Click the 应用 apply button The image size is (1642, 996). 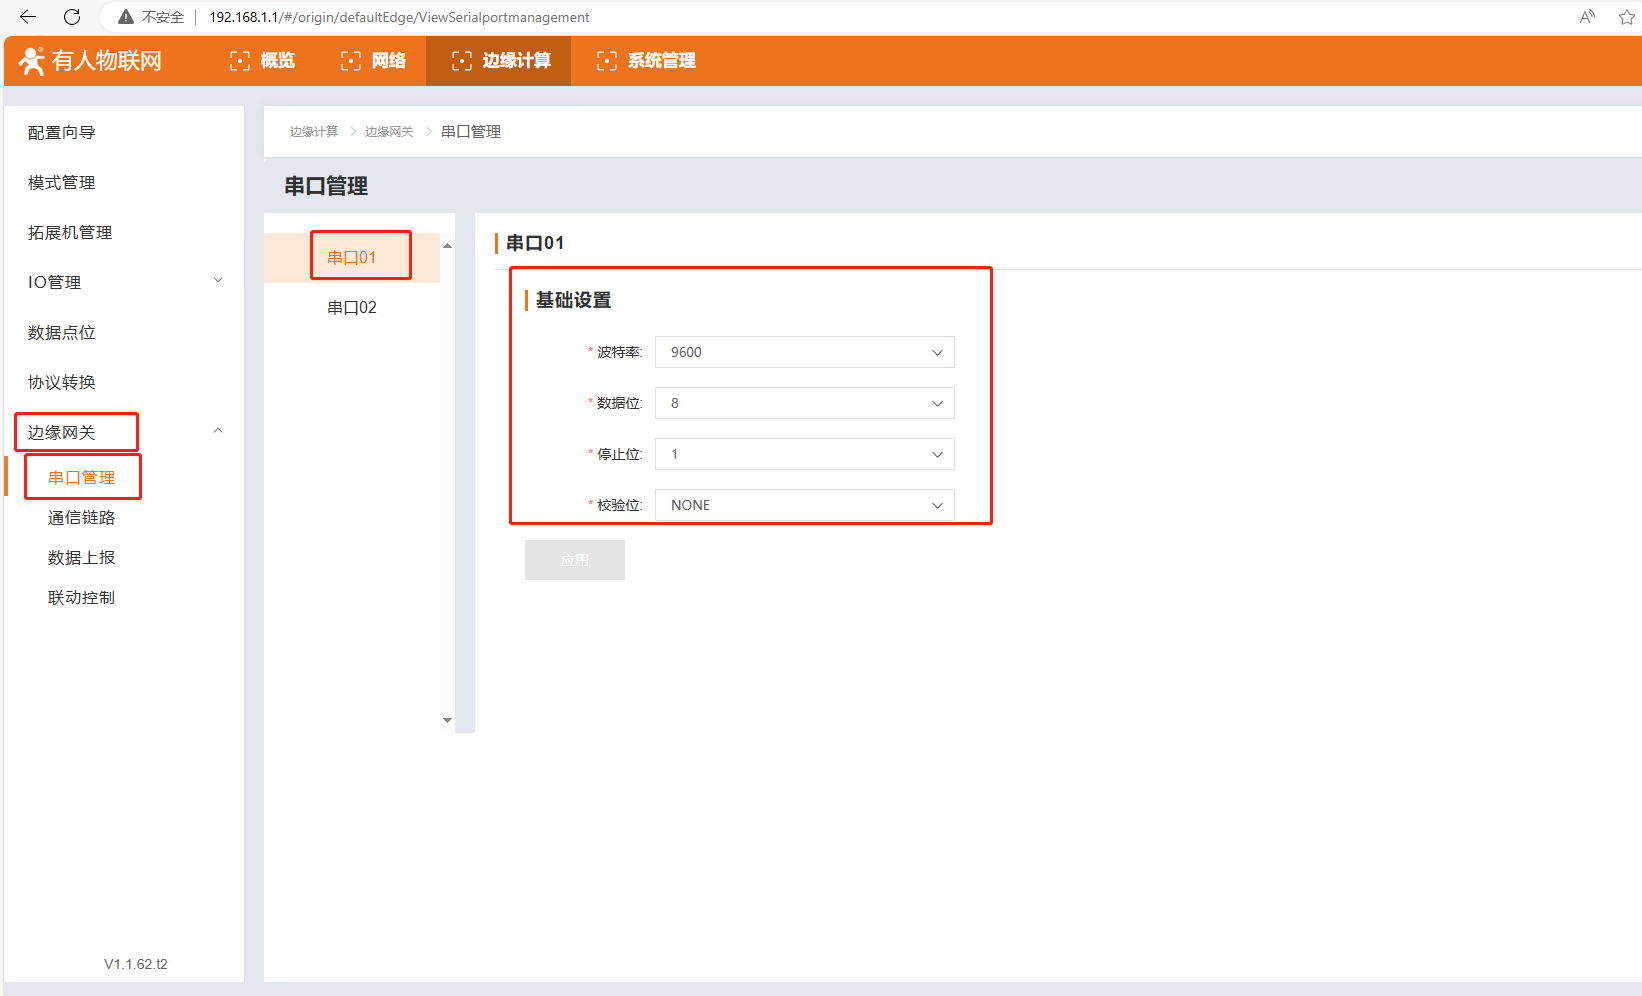coord(574,560)
